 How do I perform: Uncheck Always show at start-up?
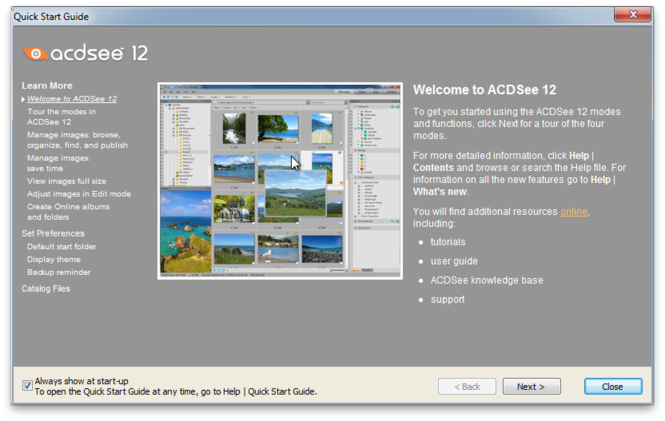pos(27,385)
